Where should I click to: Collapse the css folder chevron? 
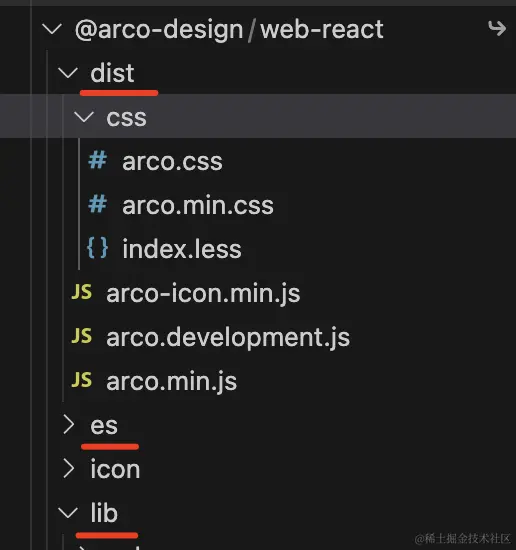[84, 117]
